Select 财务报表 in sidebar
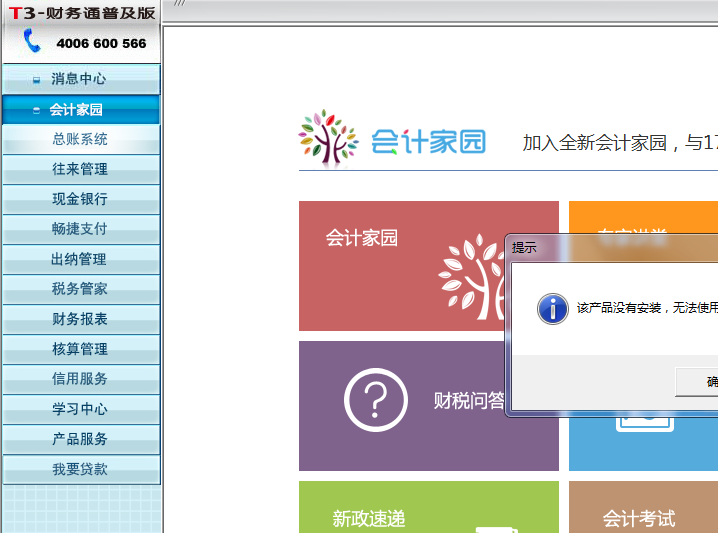718x533 pixels. [82, 319]
